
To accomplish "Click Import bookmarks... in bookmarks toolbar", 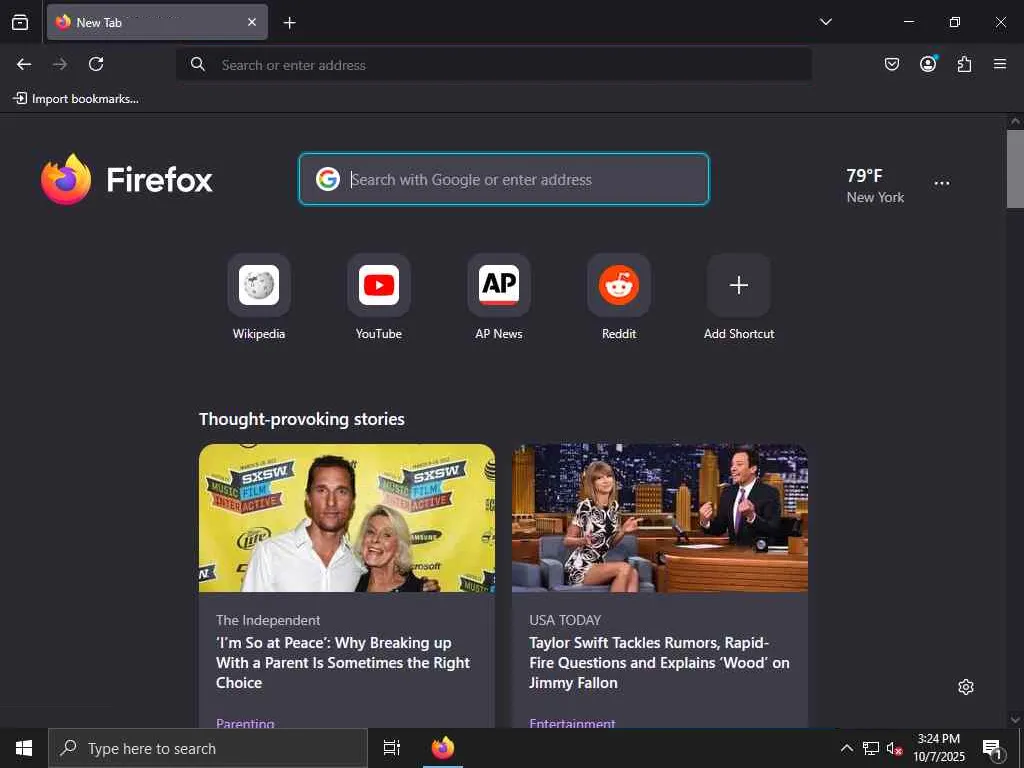I will point(76,99).
